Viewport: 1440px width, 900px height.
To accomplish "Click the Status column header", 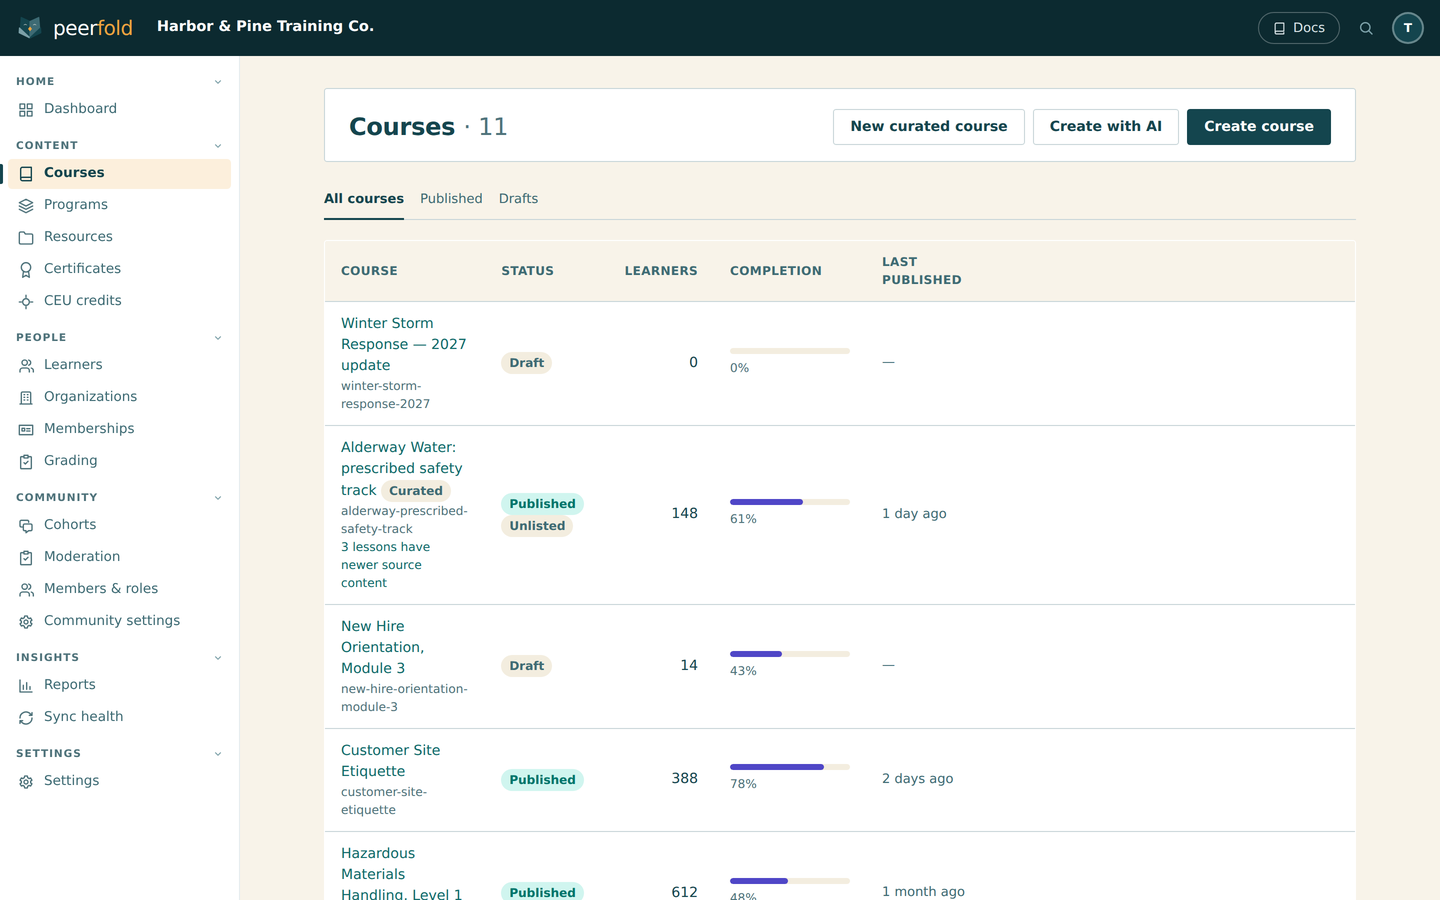I will [x=528, y=271].
